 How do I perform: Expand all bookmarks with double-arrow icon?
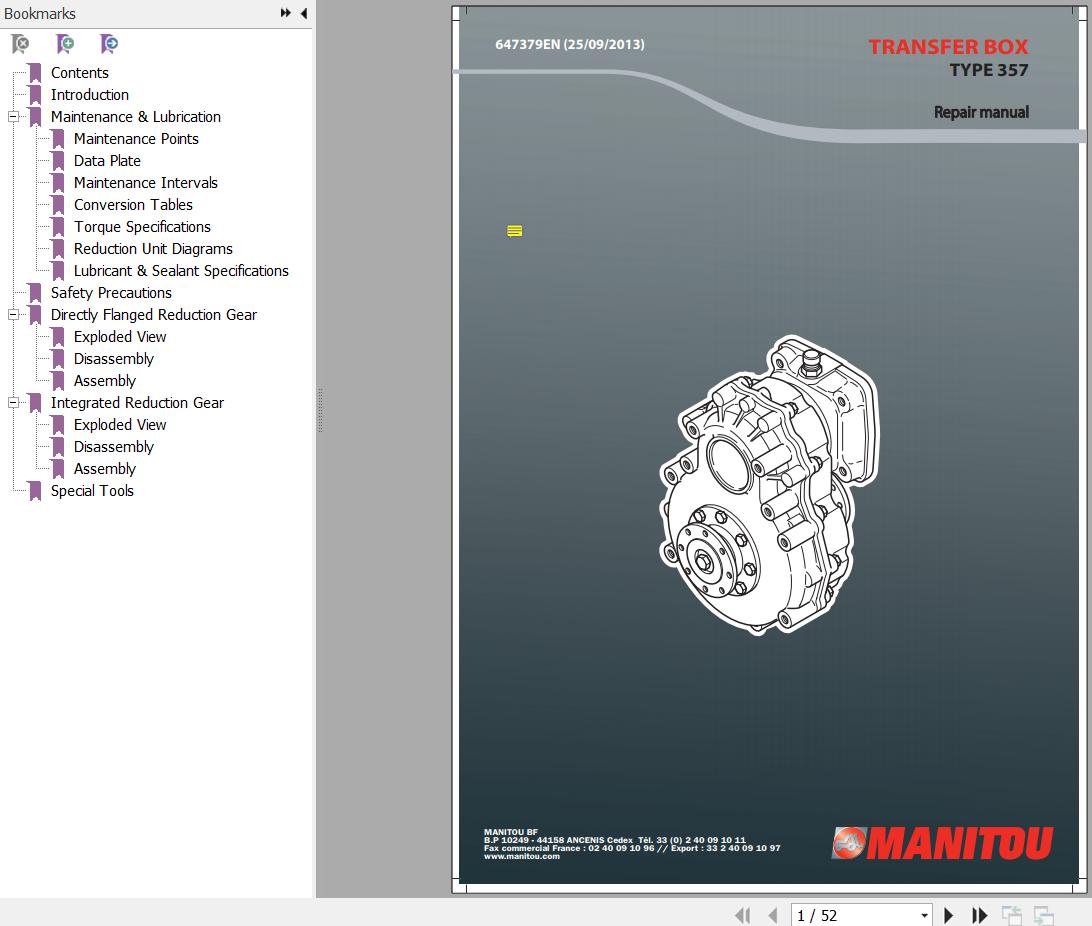(286, 13)
